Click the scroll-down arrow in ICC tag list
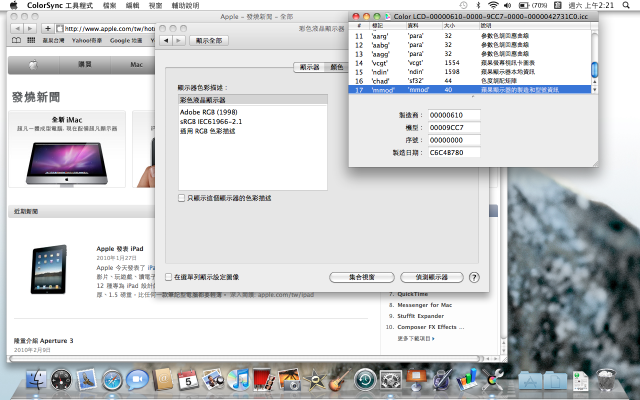The image size is (640, 400). (594, 89)
